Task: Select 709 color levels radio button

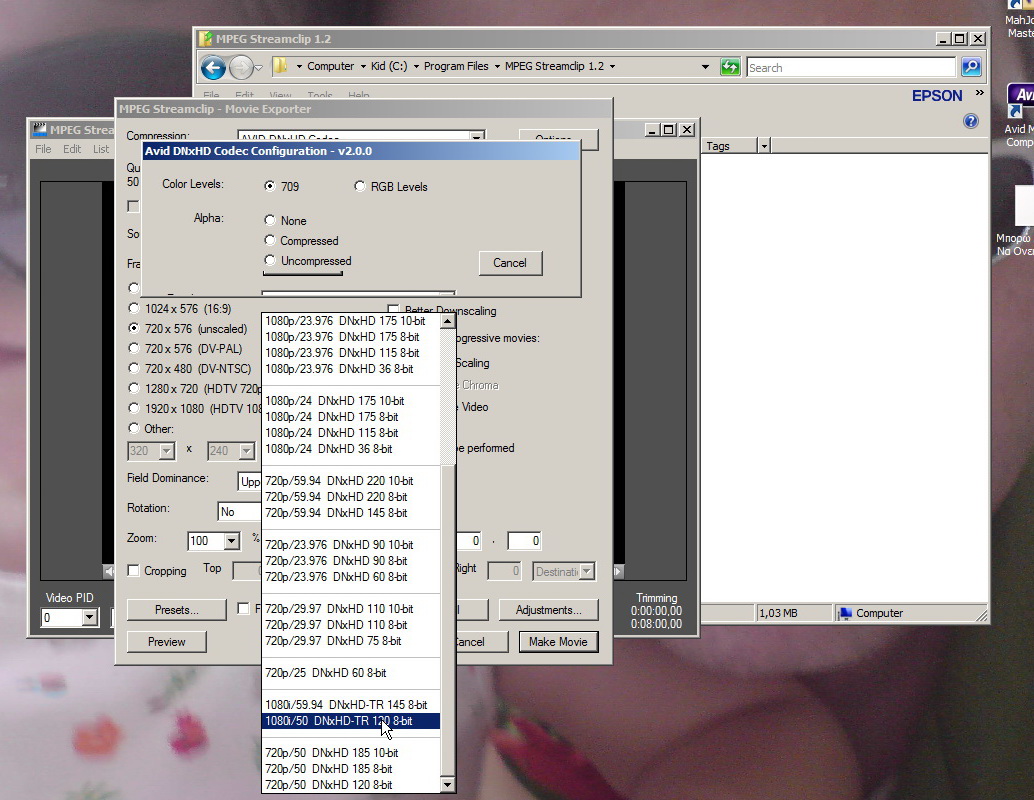Action: coord(270,186)
